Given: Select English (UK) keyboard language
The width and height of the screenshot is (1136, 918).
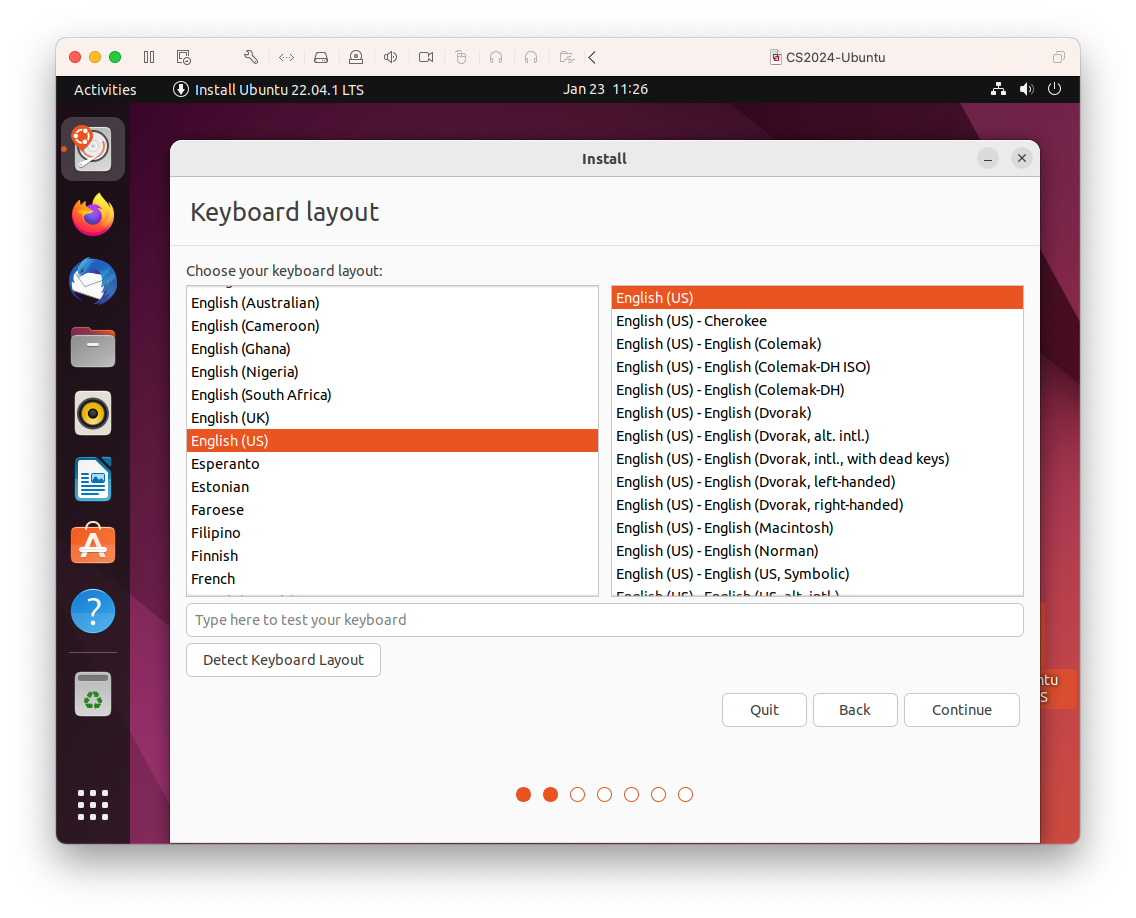Looking at the screenshot, I should (x=230, y=418).
